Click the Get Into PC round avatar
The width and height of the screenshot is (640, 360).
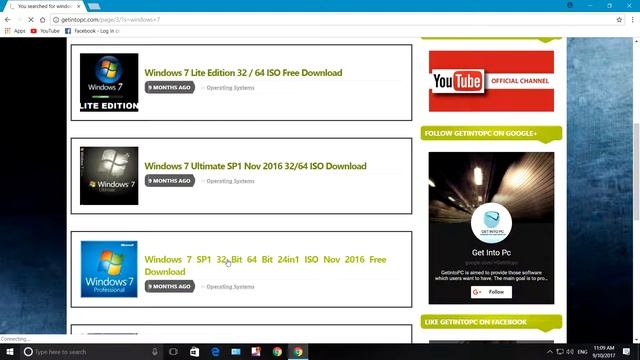pyautogui.click(x=491, y=223)
